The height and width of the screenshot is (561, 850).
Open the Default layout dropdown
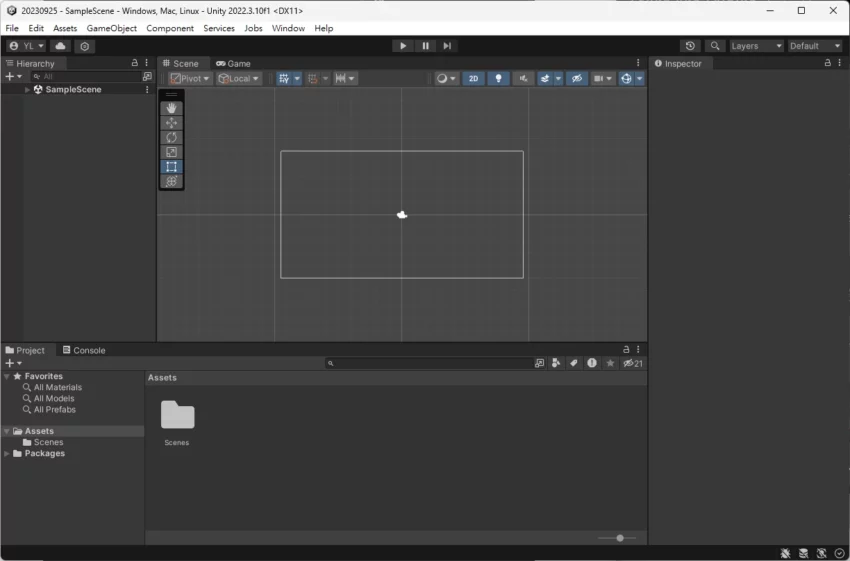point(815,46)
